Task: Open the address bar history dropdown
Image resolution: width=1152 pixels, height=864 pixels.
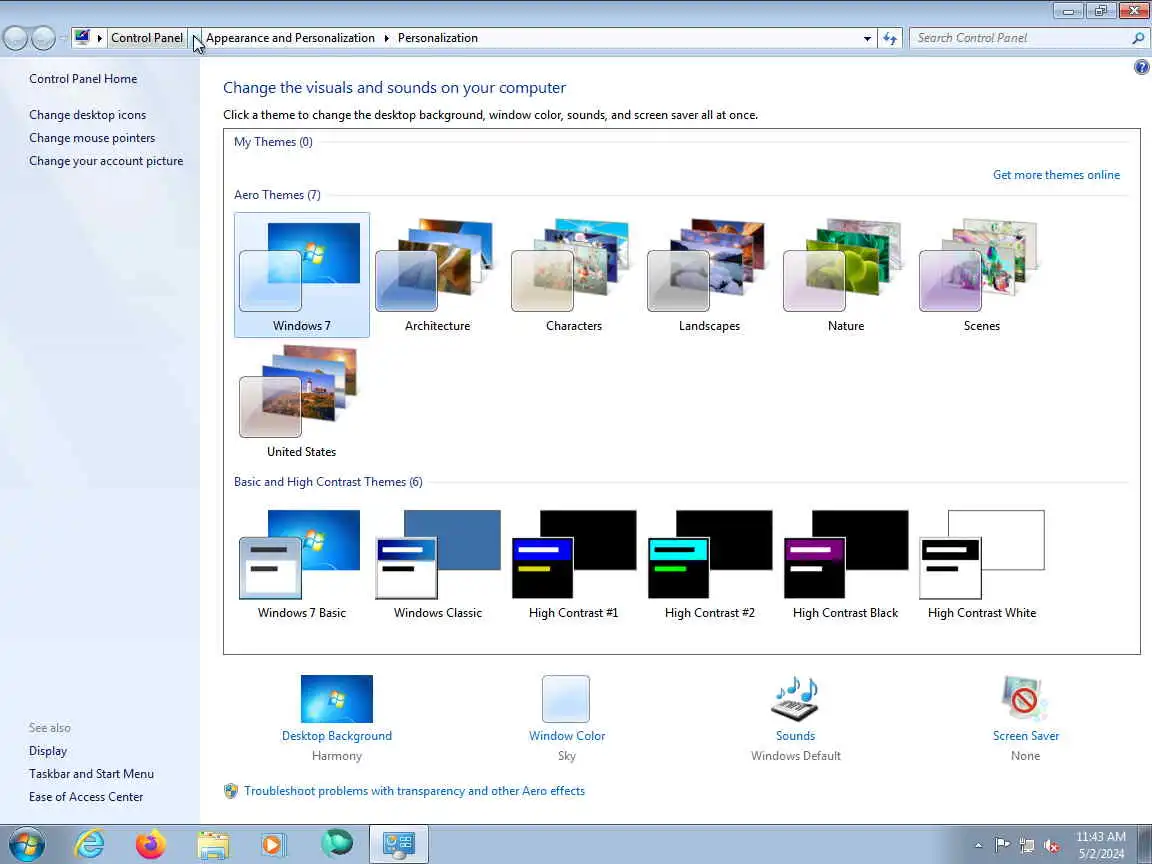Action: 867,38
